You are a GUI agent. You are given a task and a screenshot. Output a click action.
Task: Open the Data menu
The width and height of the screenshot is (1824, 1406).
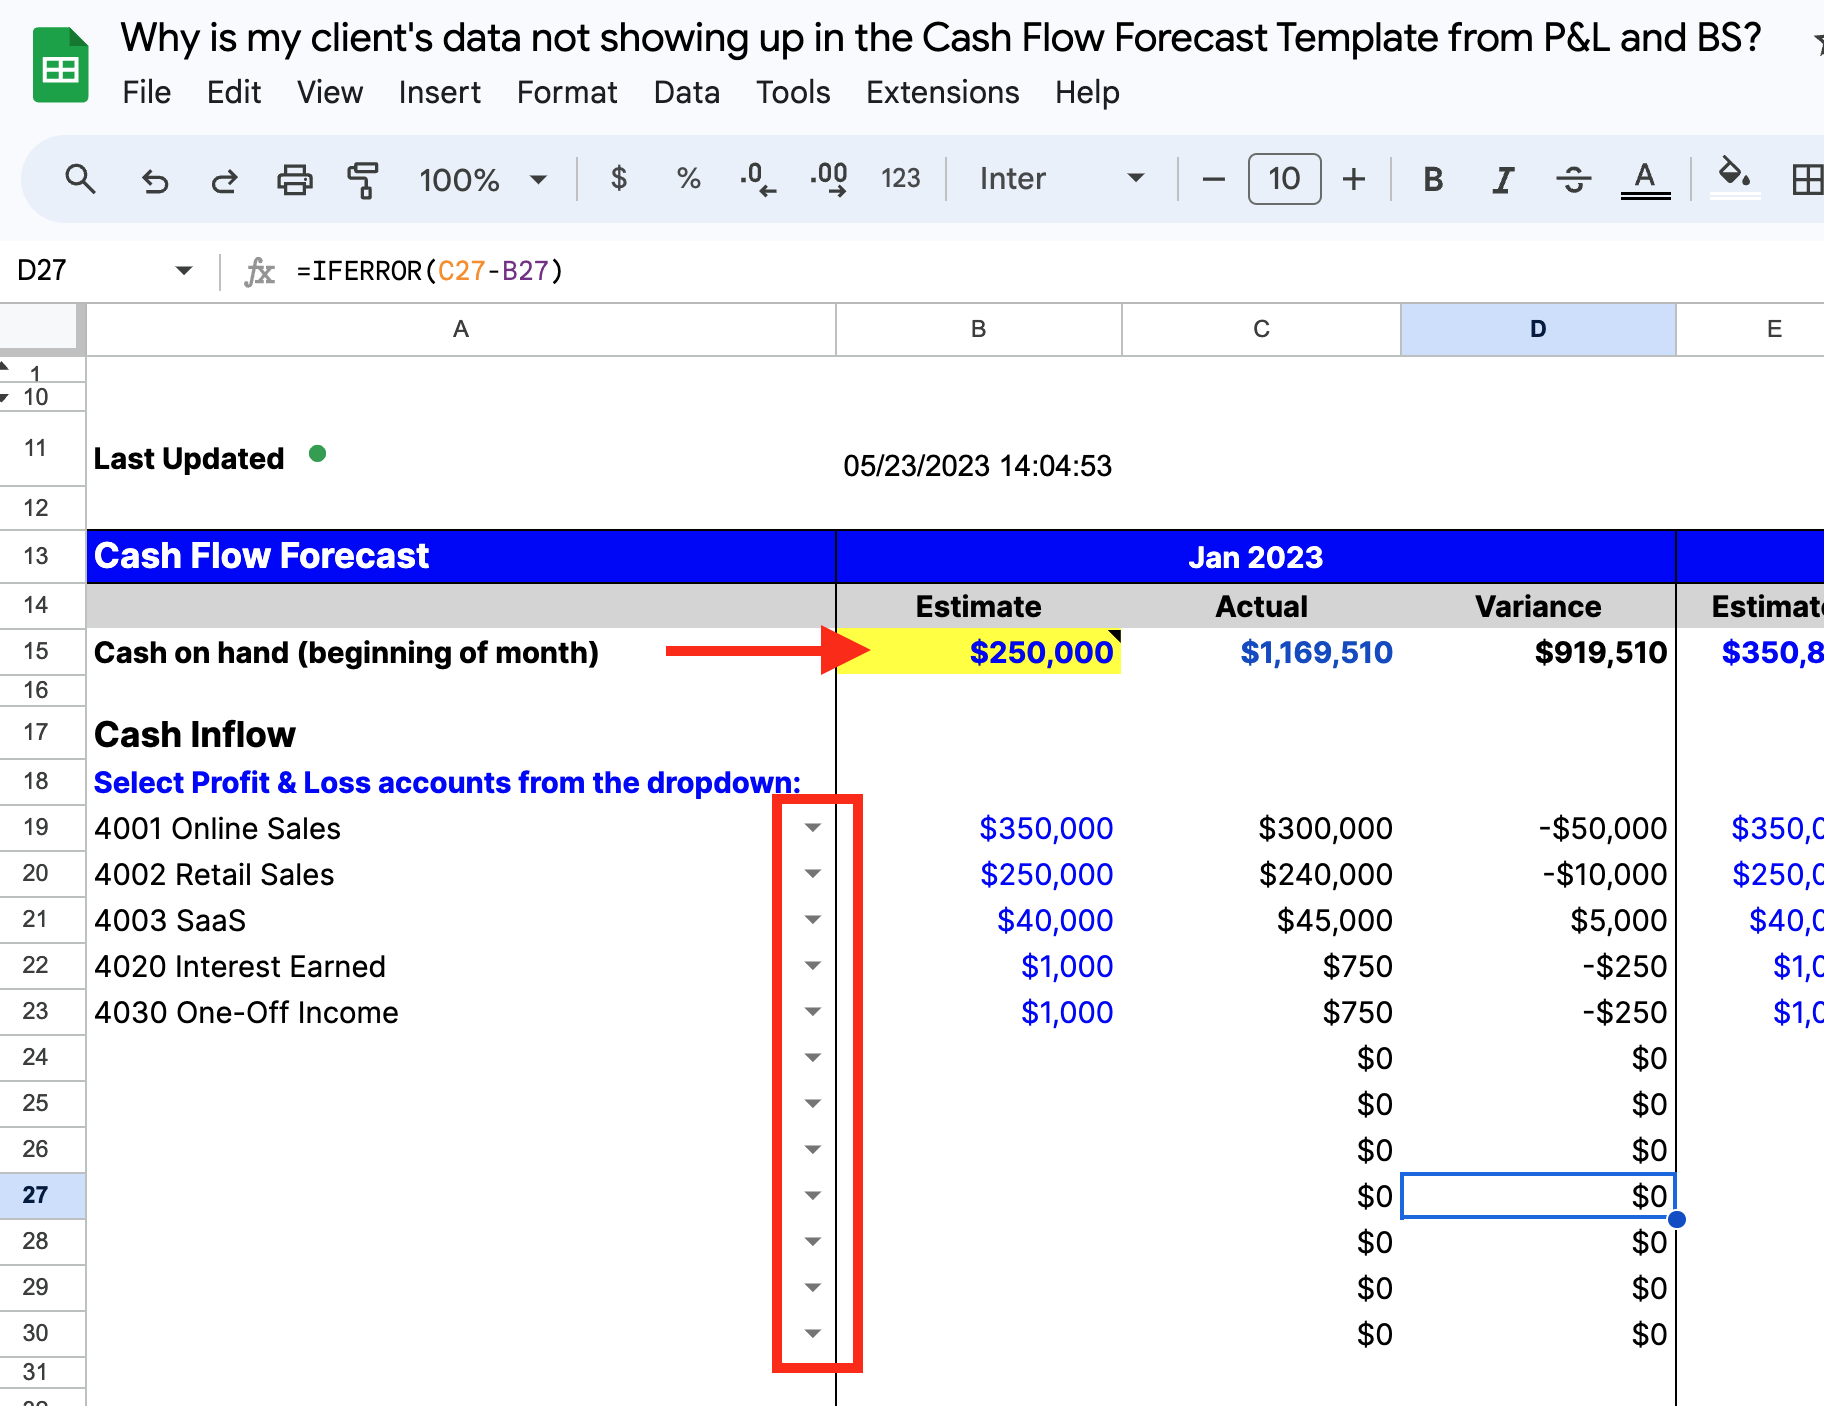coord(686,93)
